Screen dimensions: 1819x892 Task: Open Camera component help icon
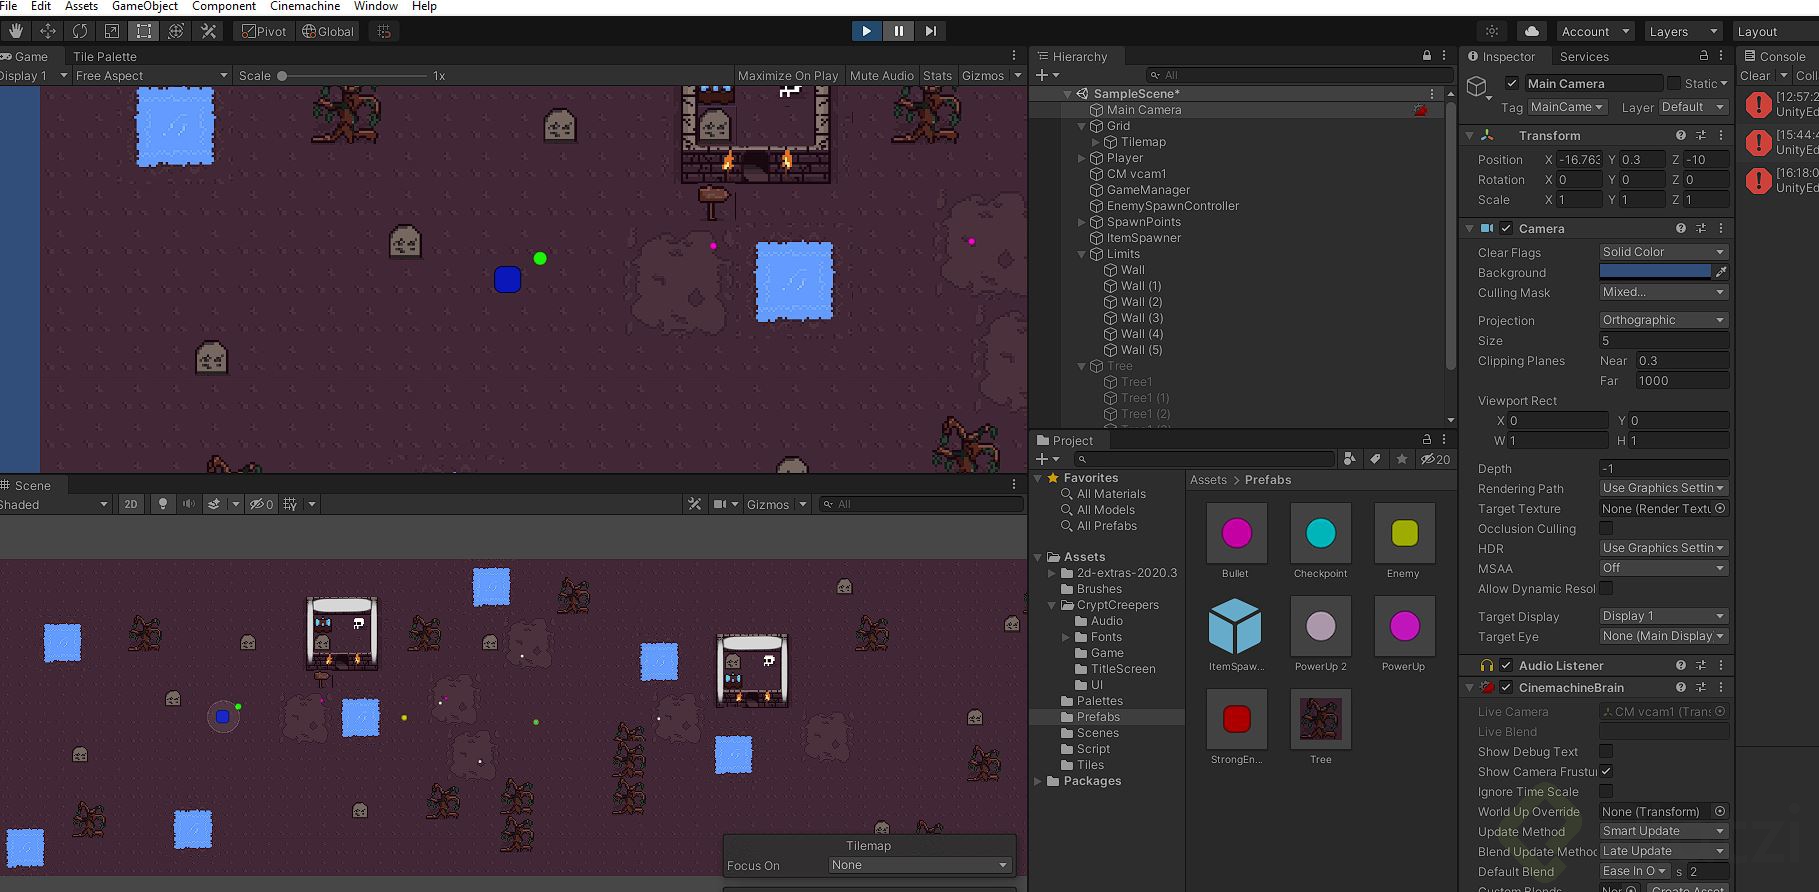[x=1681, y=228]
